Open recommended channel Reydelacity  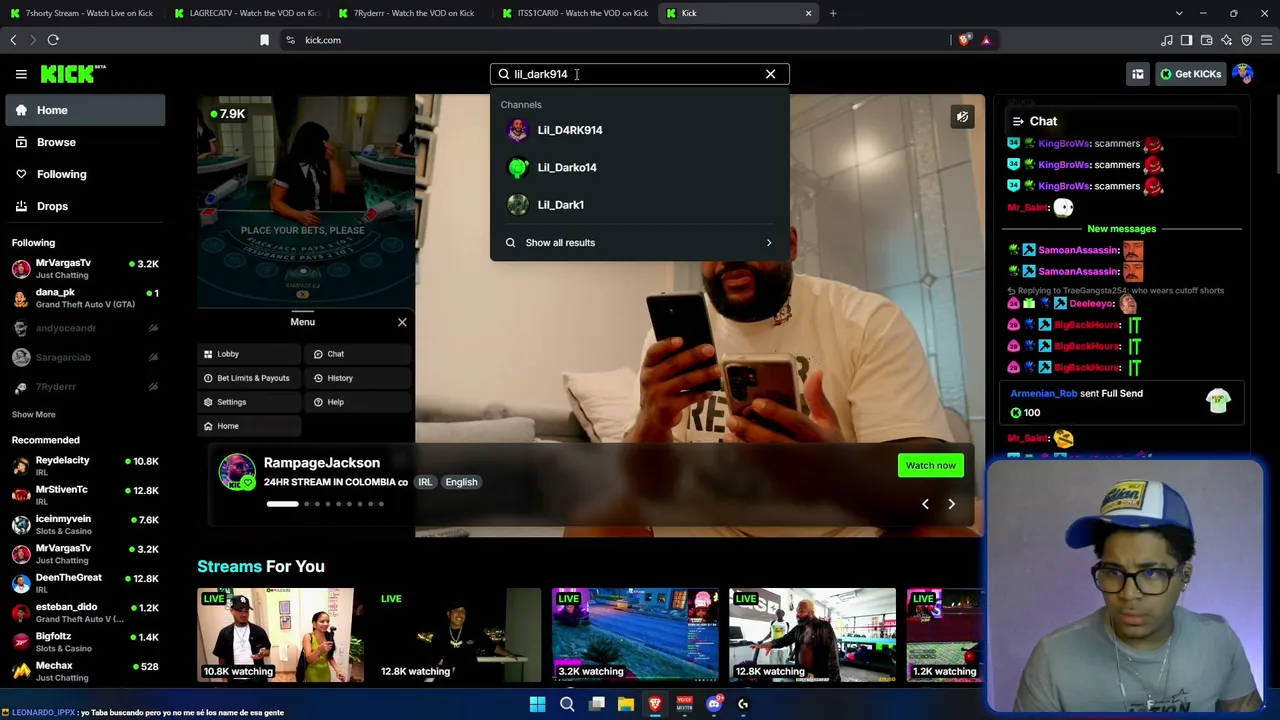(x=85, y=466)
